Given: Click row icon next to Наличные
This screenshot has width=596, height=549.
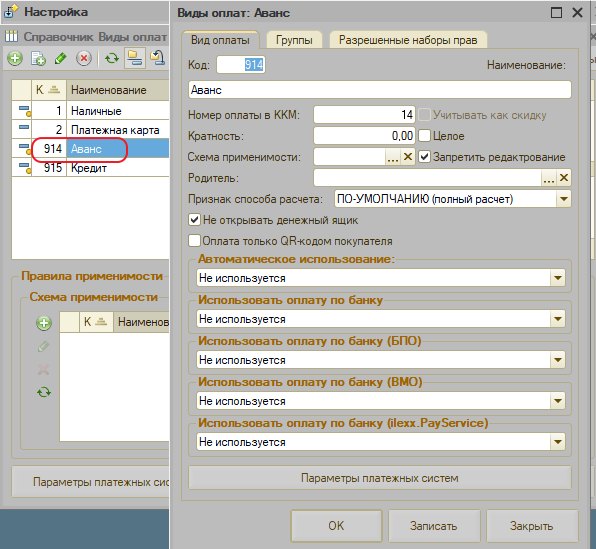Looking at the screenshot, I should click(x=24, y=111).
